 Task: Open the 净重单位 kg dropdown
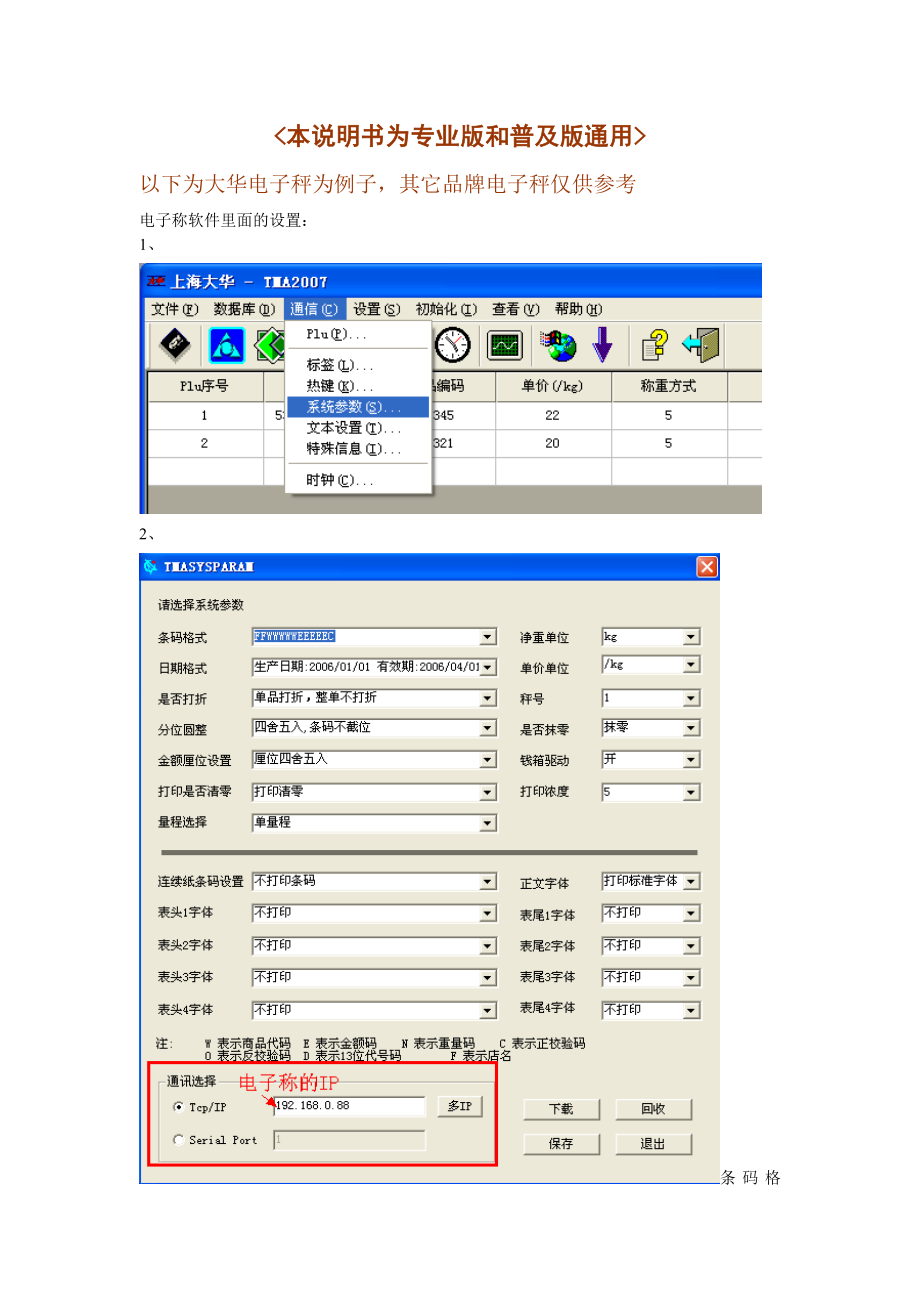click(691, 637)
